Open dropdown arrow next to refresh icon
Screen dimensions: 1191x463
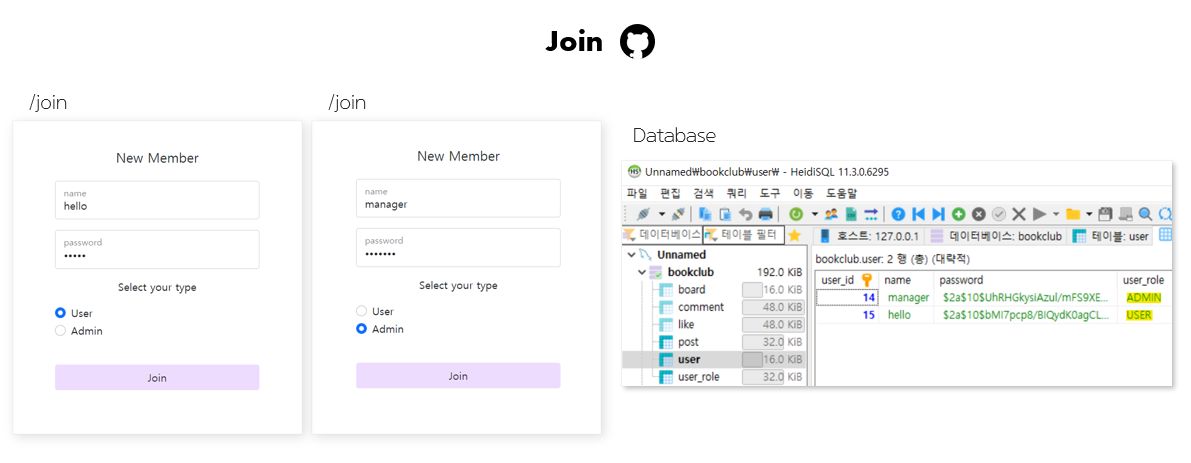(814, 214)
